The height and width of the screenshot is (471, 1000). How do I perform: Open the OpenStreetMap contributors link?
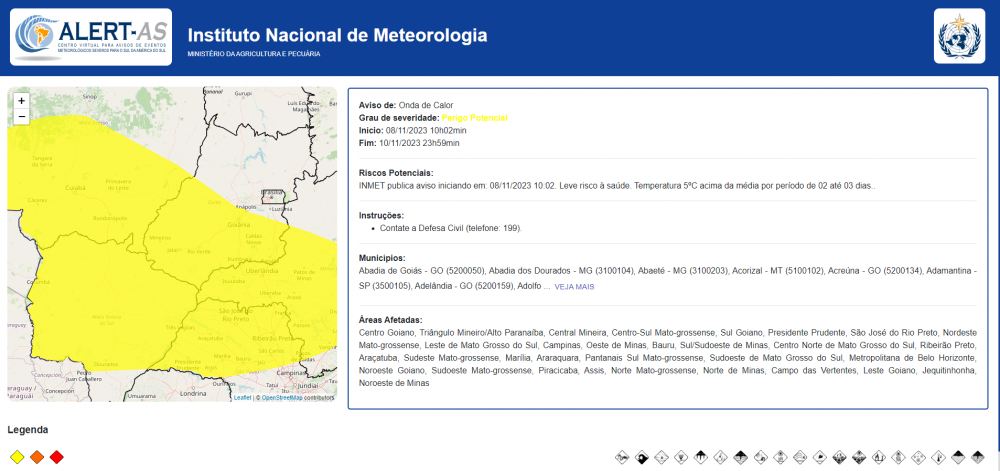coord(282,398)
